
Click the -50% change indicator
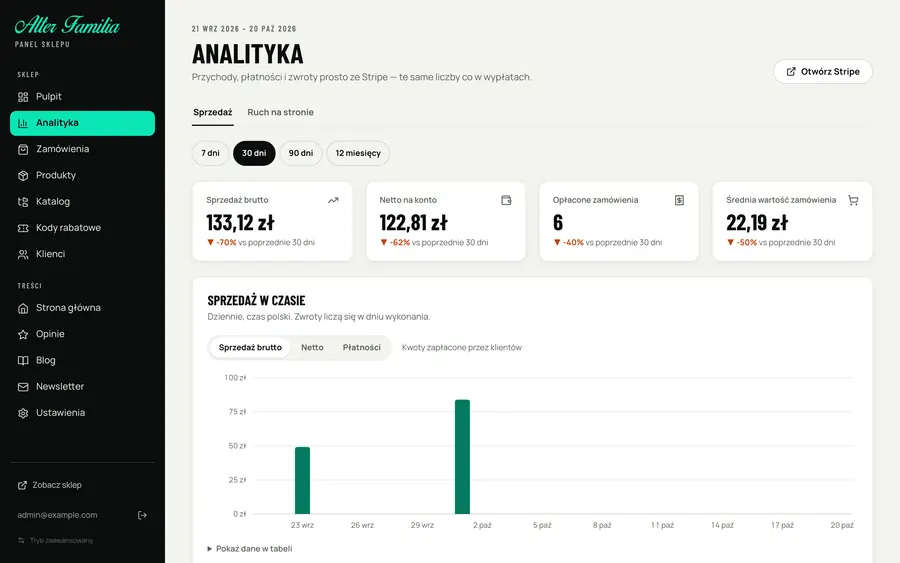click(x=742, y=243)
